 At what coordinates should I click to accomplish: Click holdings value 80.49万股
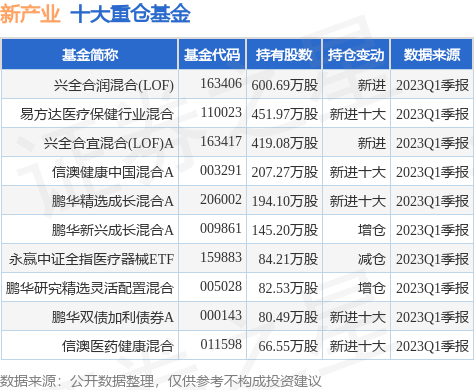click(x=288, y=317)
